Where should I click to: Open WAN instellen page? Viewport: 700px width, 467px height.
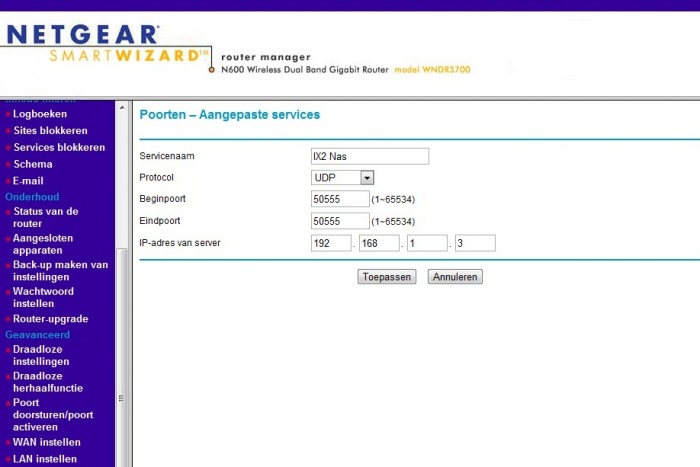tap(47, 442)
